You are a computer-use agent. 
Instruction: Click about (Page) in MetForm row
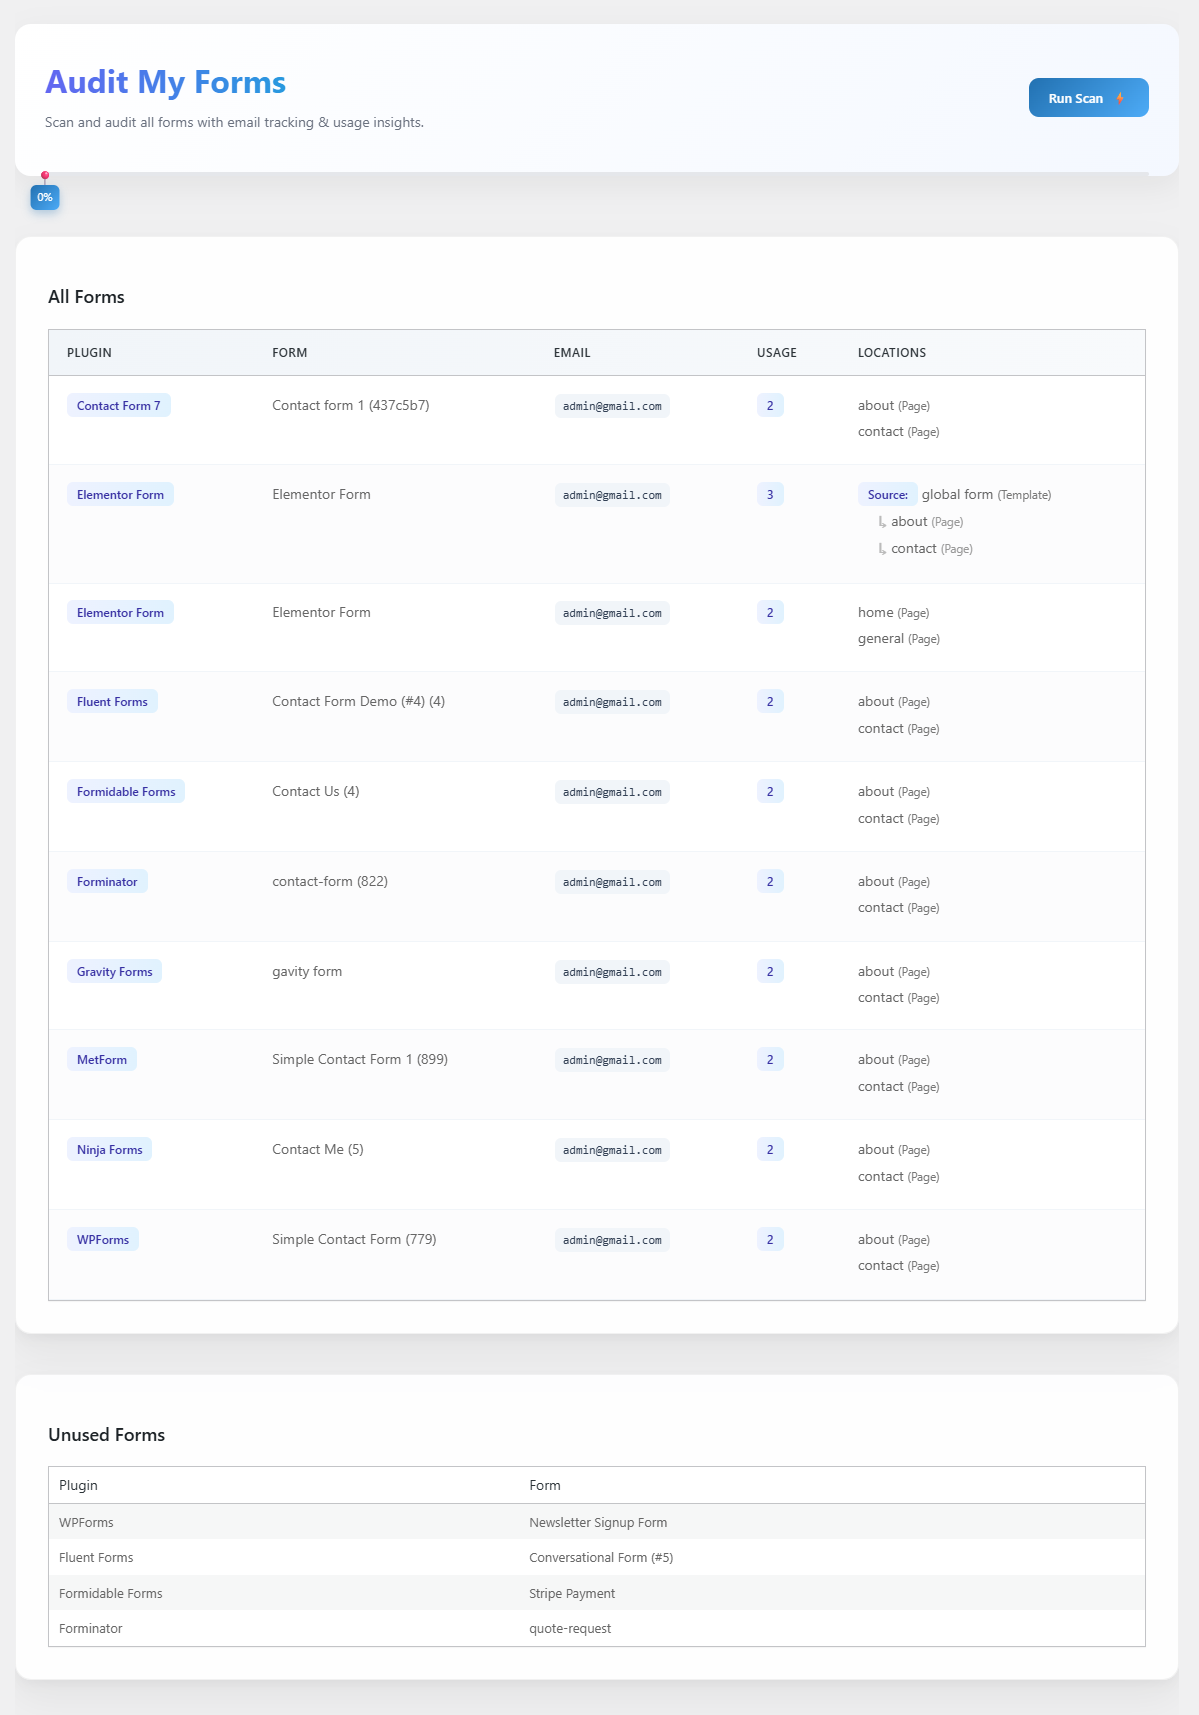click(x=893, y=1059)
